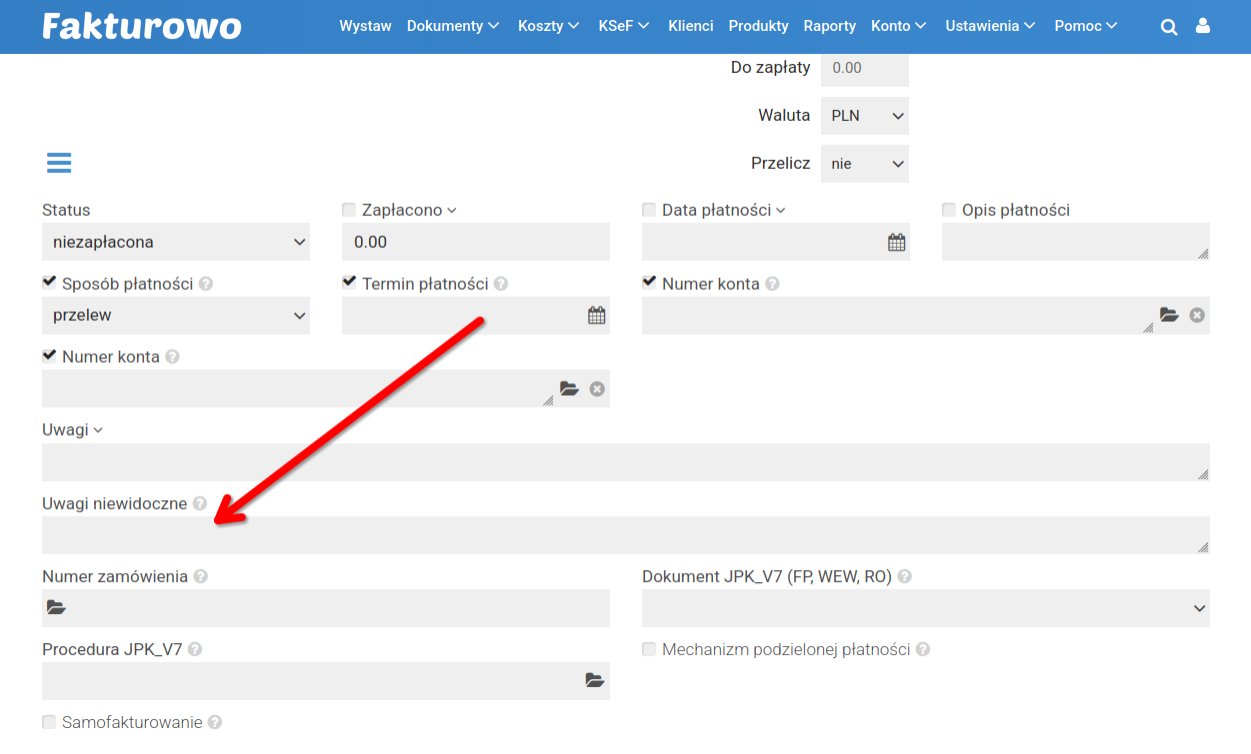The width and height of the screenshot is (1251, 754).
Task: Expand the Waluta PLN dropdown
Action: [x=864, y=116]
